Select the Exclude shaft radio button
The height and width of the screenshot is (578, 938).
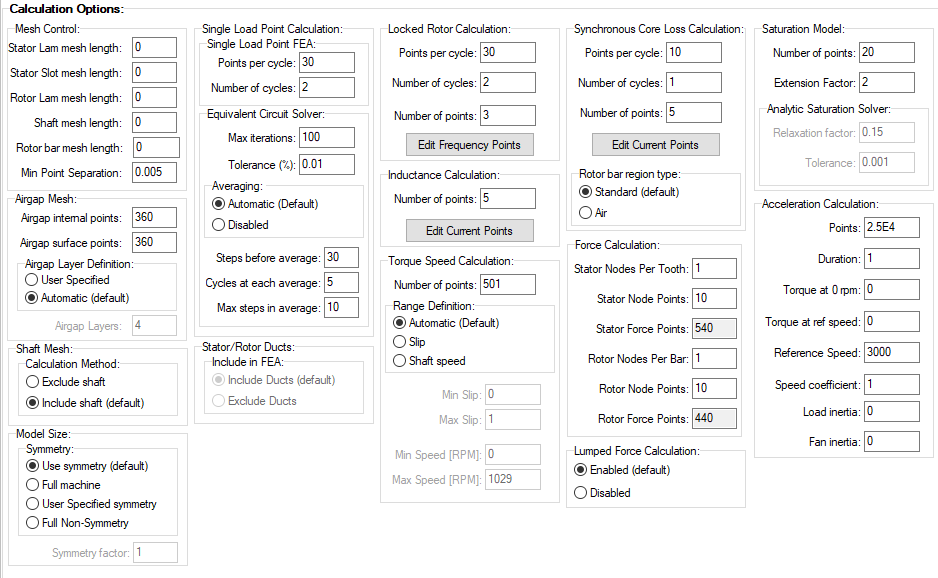click(32, 382)
